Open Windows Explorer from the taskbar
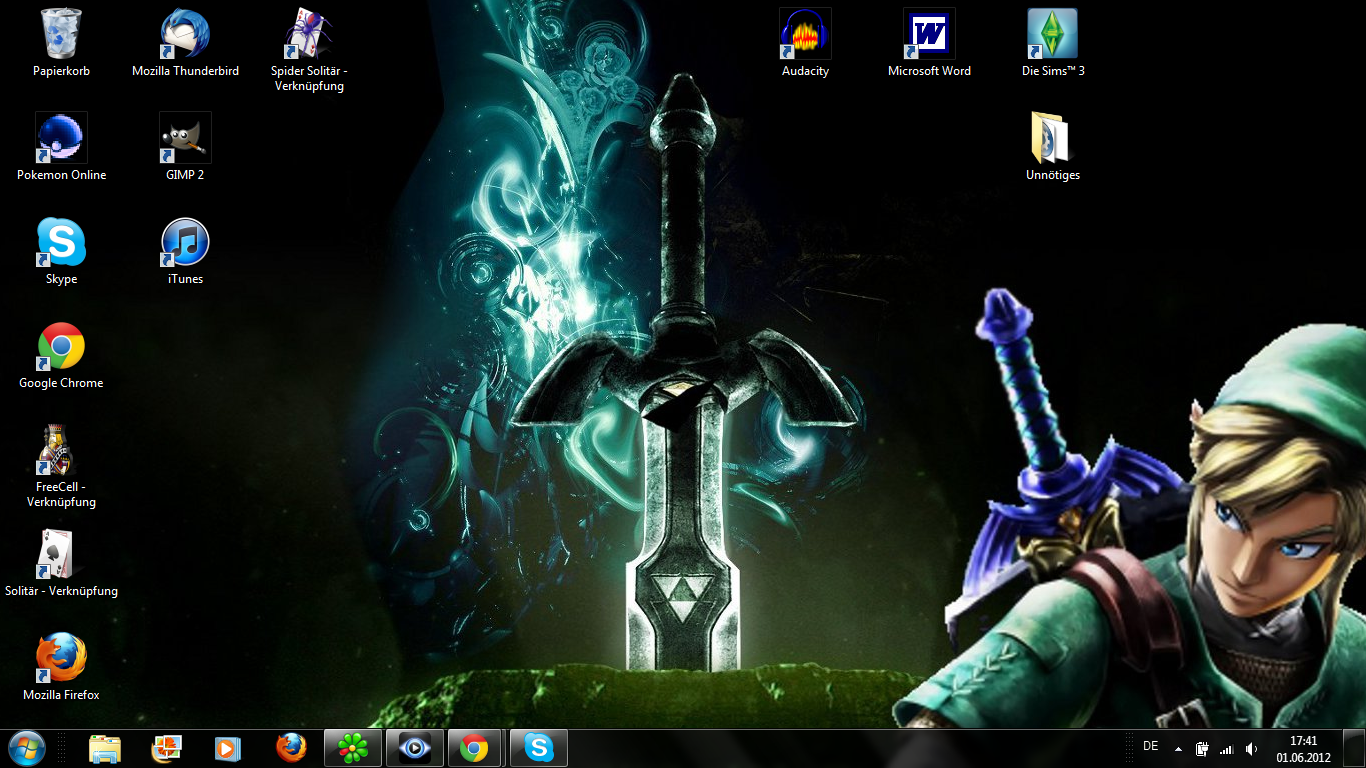Viewport: 1366px width, 768px height. coord(105,748)
